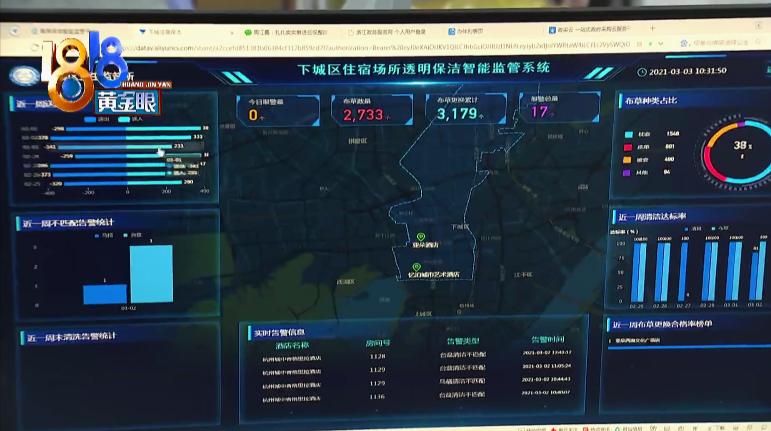The width and height of the screenshot is (771, 431).
Task: Click the purple counter card showing 17
Action: click(560, 107)
